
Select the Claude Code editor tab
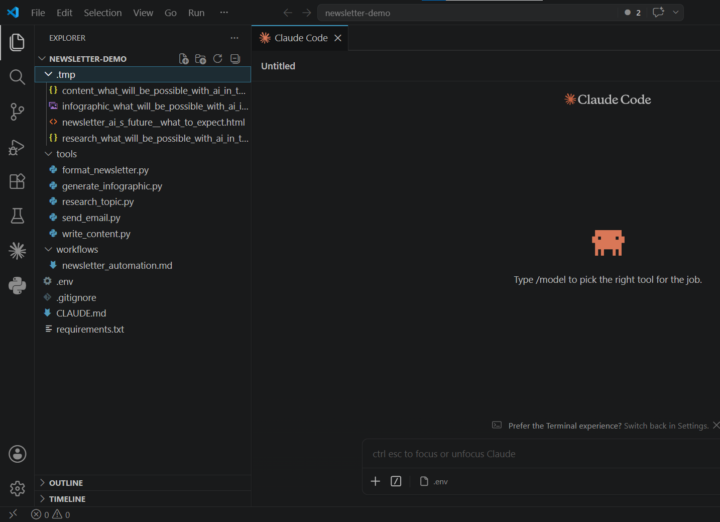300,38
